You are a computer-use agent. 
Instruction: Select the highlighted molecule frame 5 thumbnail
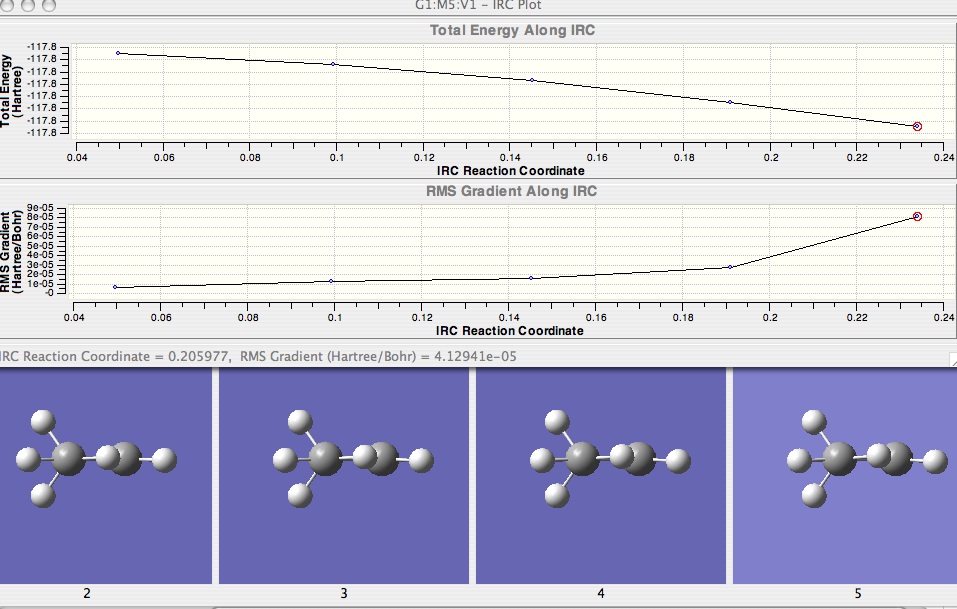pyautogui.click(x=845, y=476)
